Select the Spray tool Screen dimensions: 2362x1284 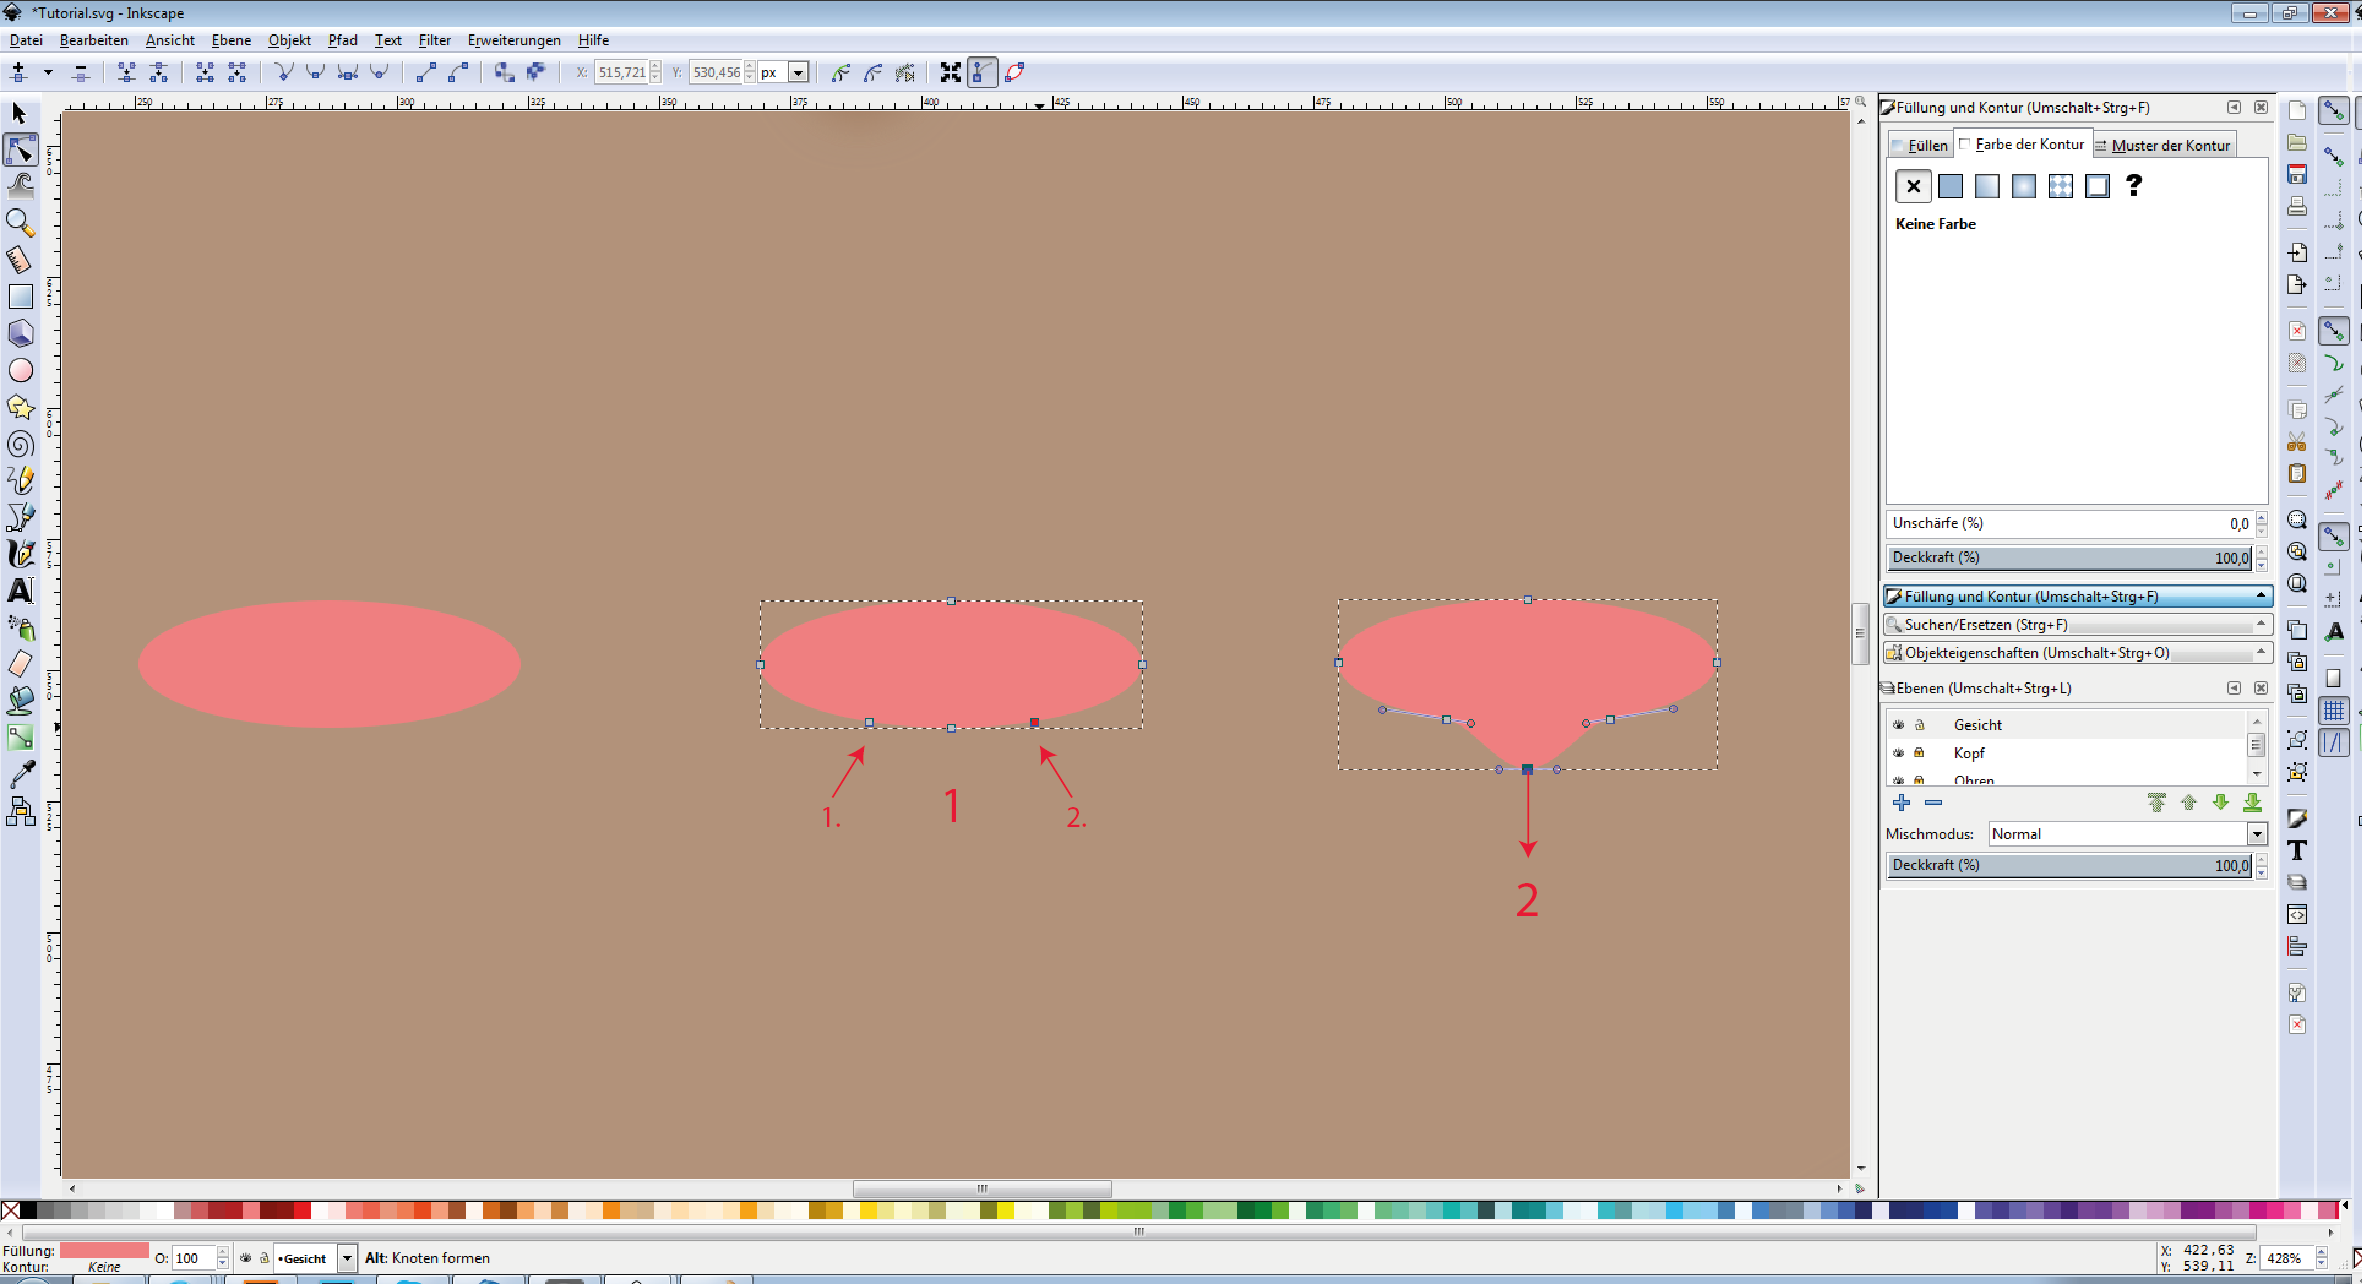(20, 627)
